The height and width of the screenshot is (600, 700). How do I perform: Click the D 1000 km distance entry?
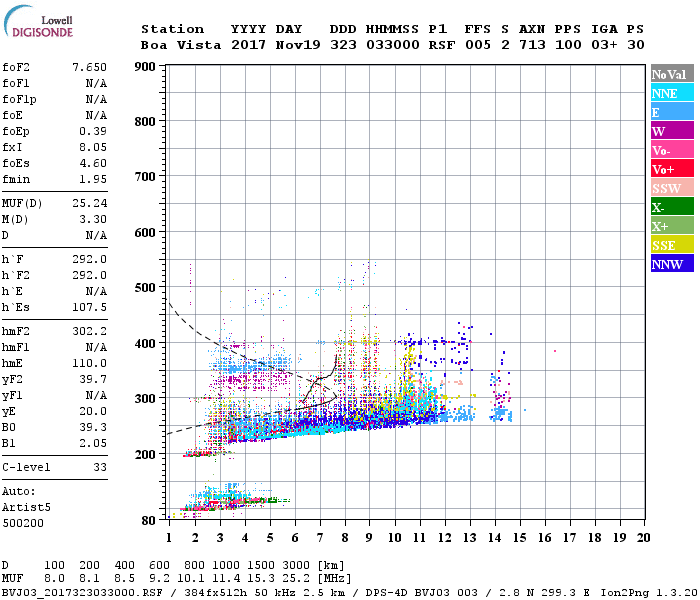point(226,566)
